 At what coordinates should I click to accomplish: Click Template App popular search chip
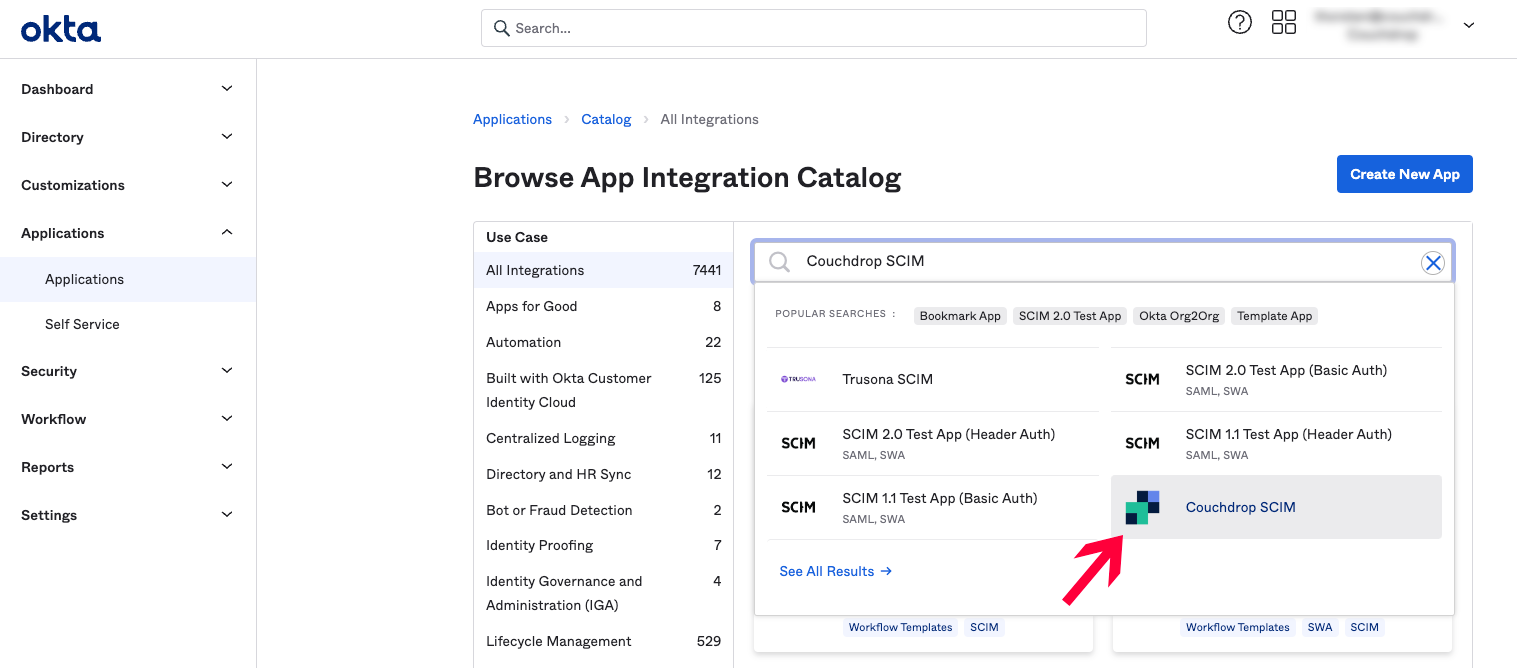[x=1274, y=316]
